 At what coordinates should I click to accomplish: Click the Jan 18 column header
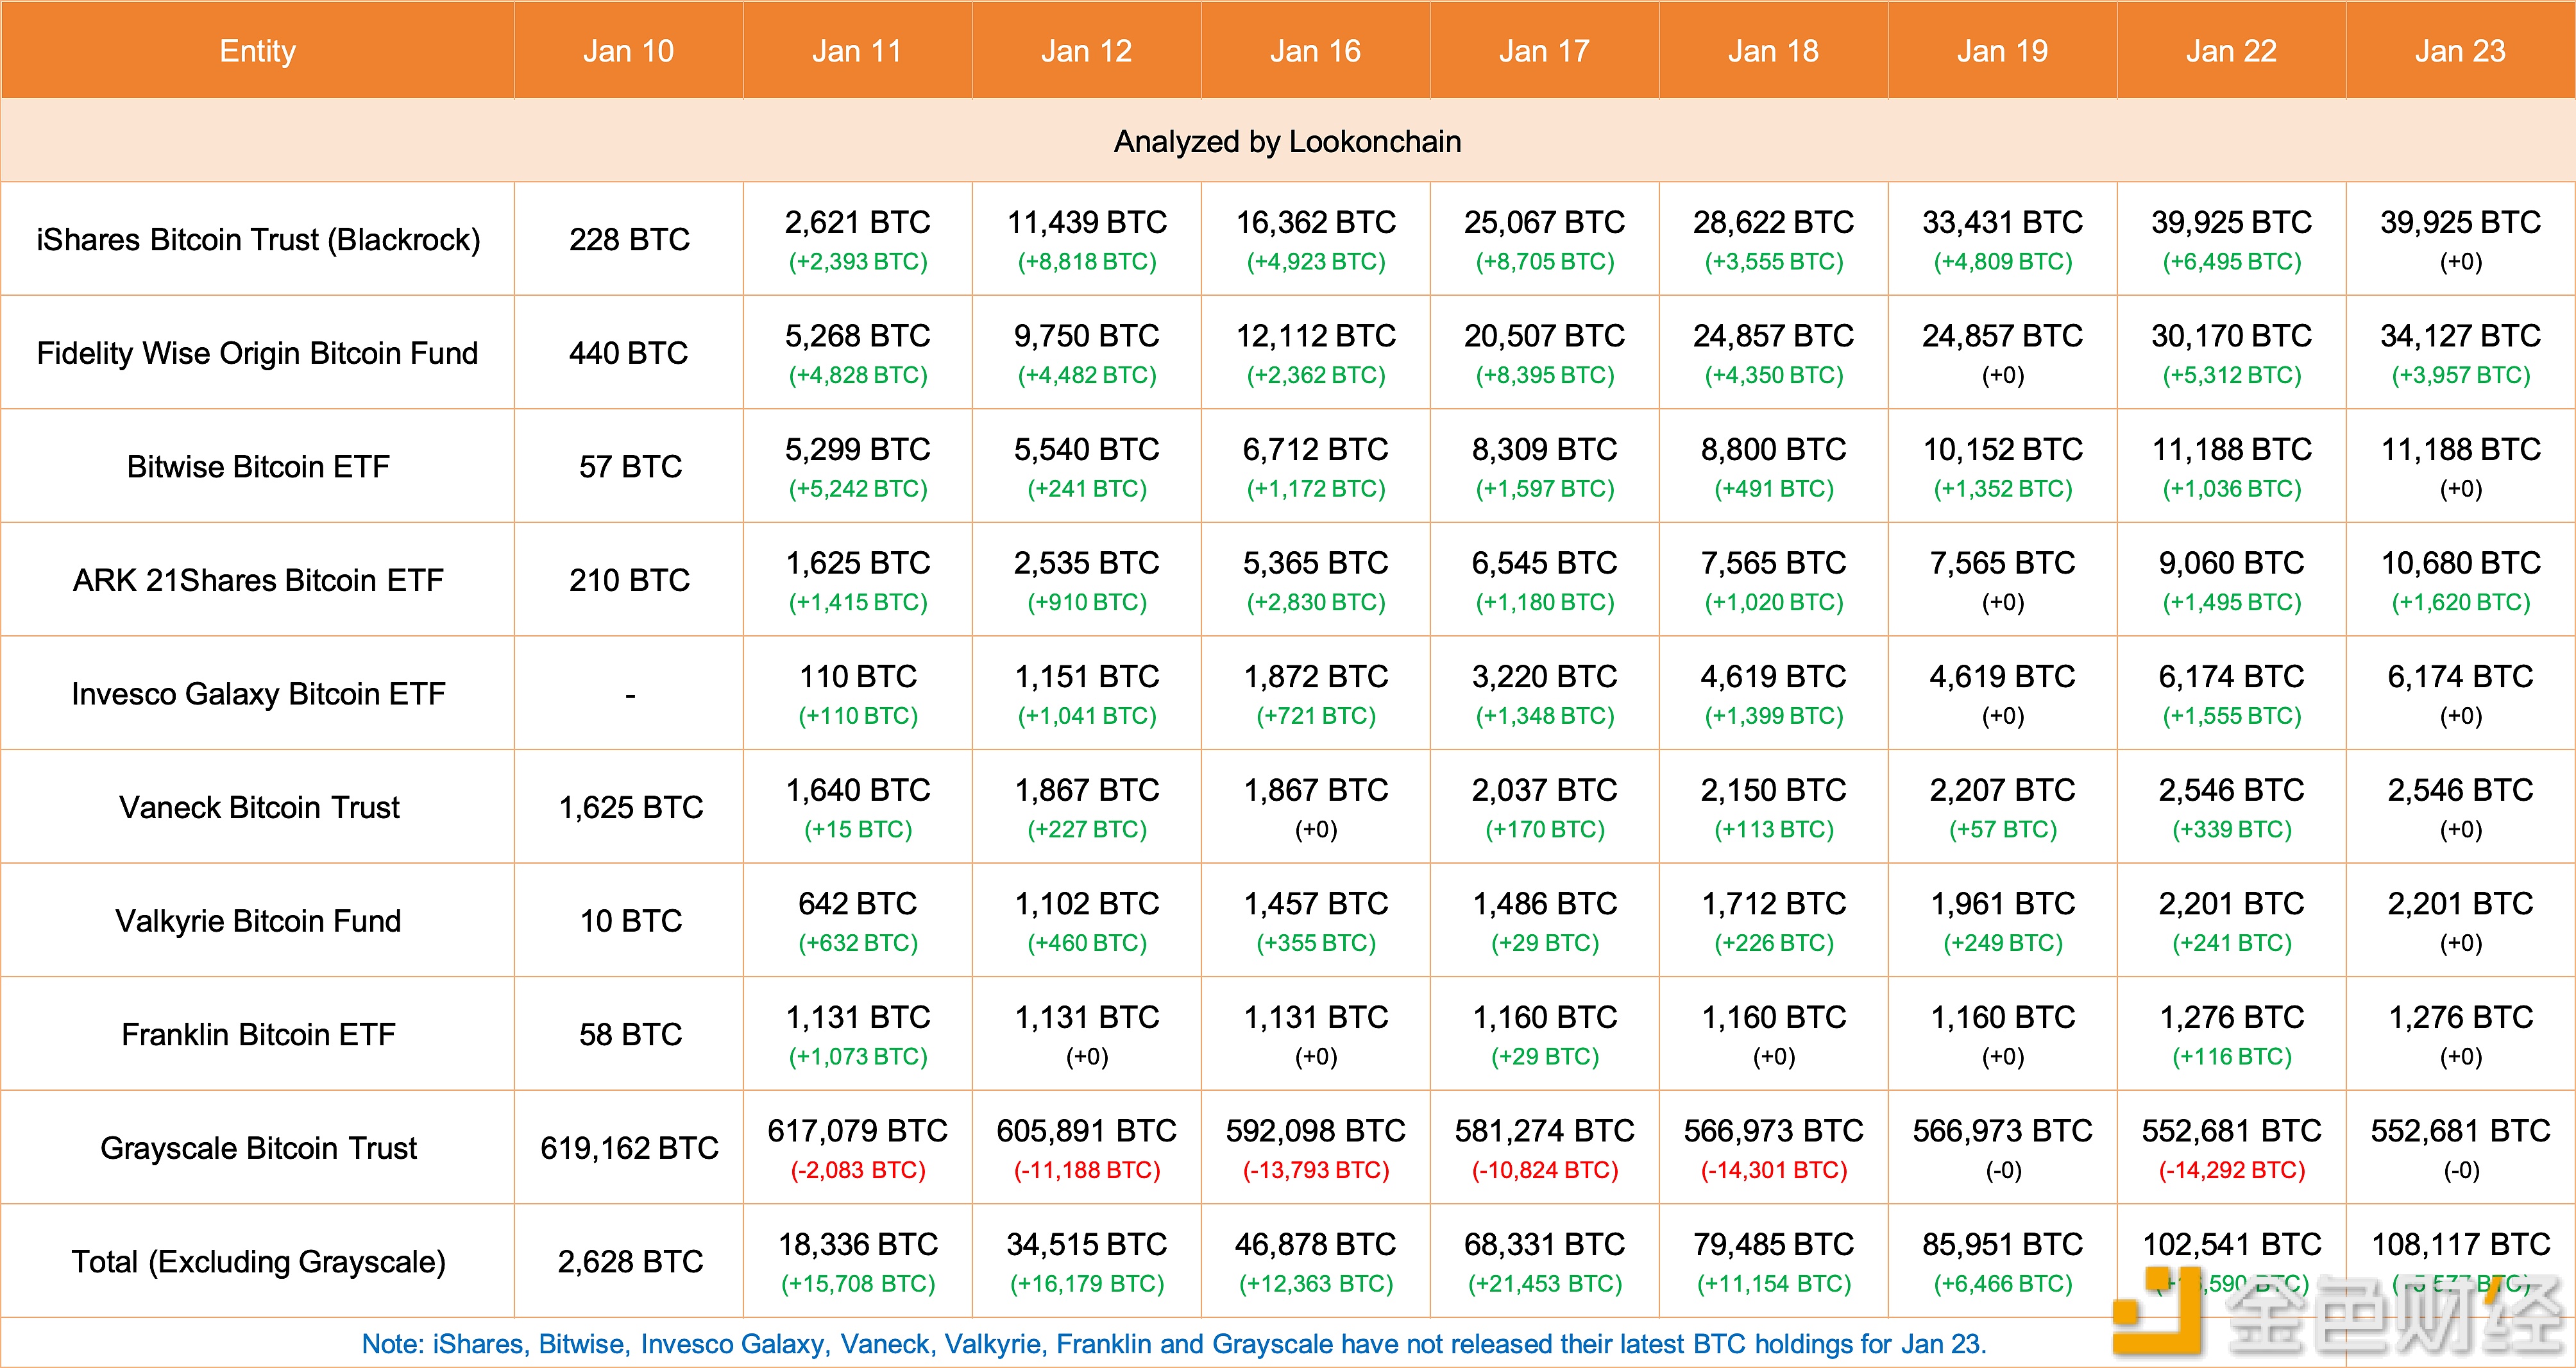tap(1773, 51)
